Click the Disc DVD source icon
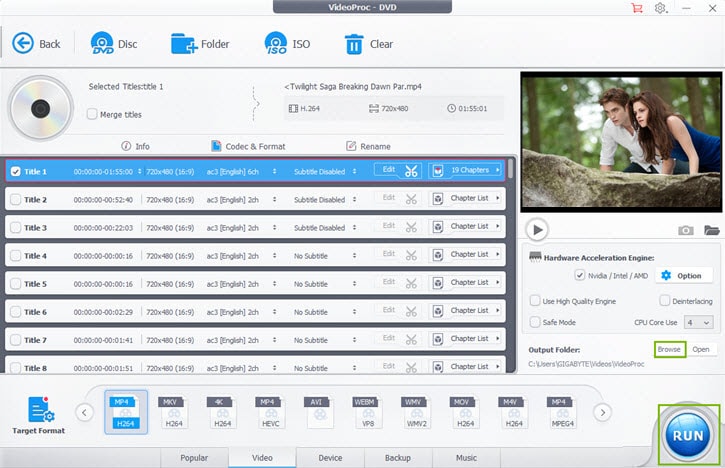The width and height of the screenshot is (725, 468). click(x=103, y=44)
